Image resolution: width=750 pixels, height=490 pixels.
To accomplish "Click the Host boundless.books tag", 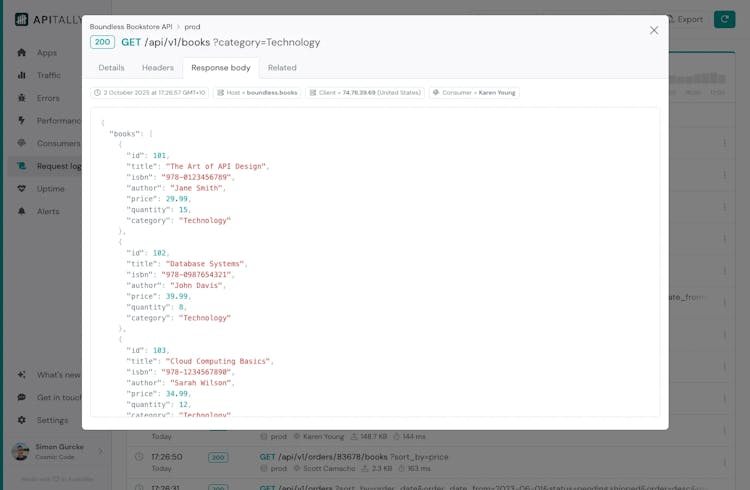I will (257, 93).
